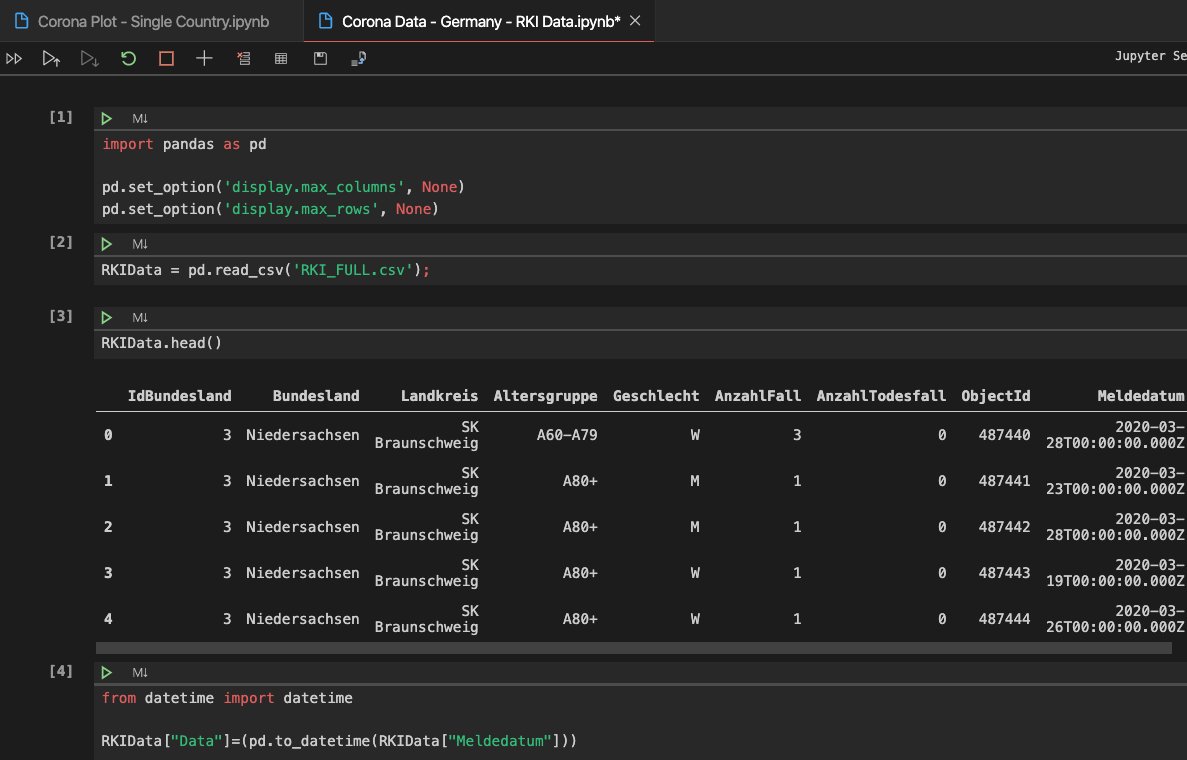Interrupt kernel execution with the stop icon

point(166,57)
